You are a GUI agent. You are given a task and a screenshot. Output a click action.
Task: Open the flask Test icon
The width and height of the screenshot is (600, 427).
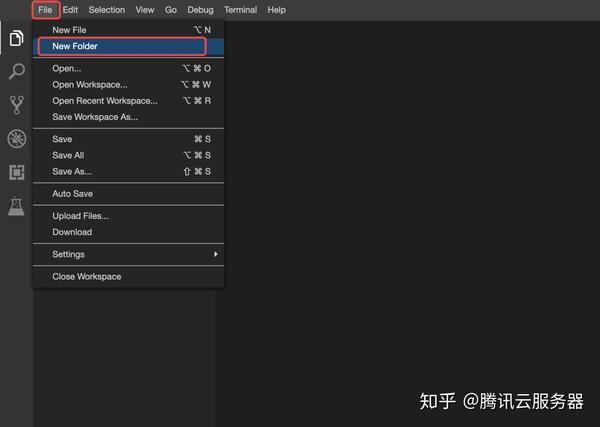(16, 206)
